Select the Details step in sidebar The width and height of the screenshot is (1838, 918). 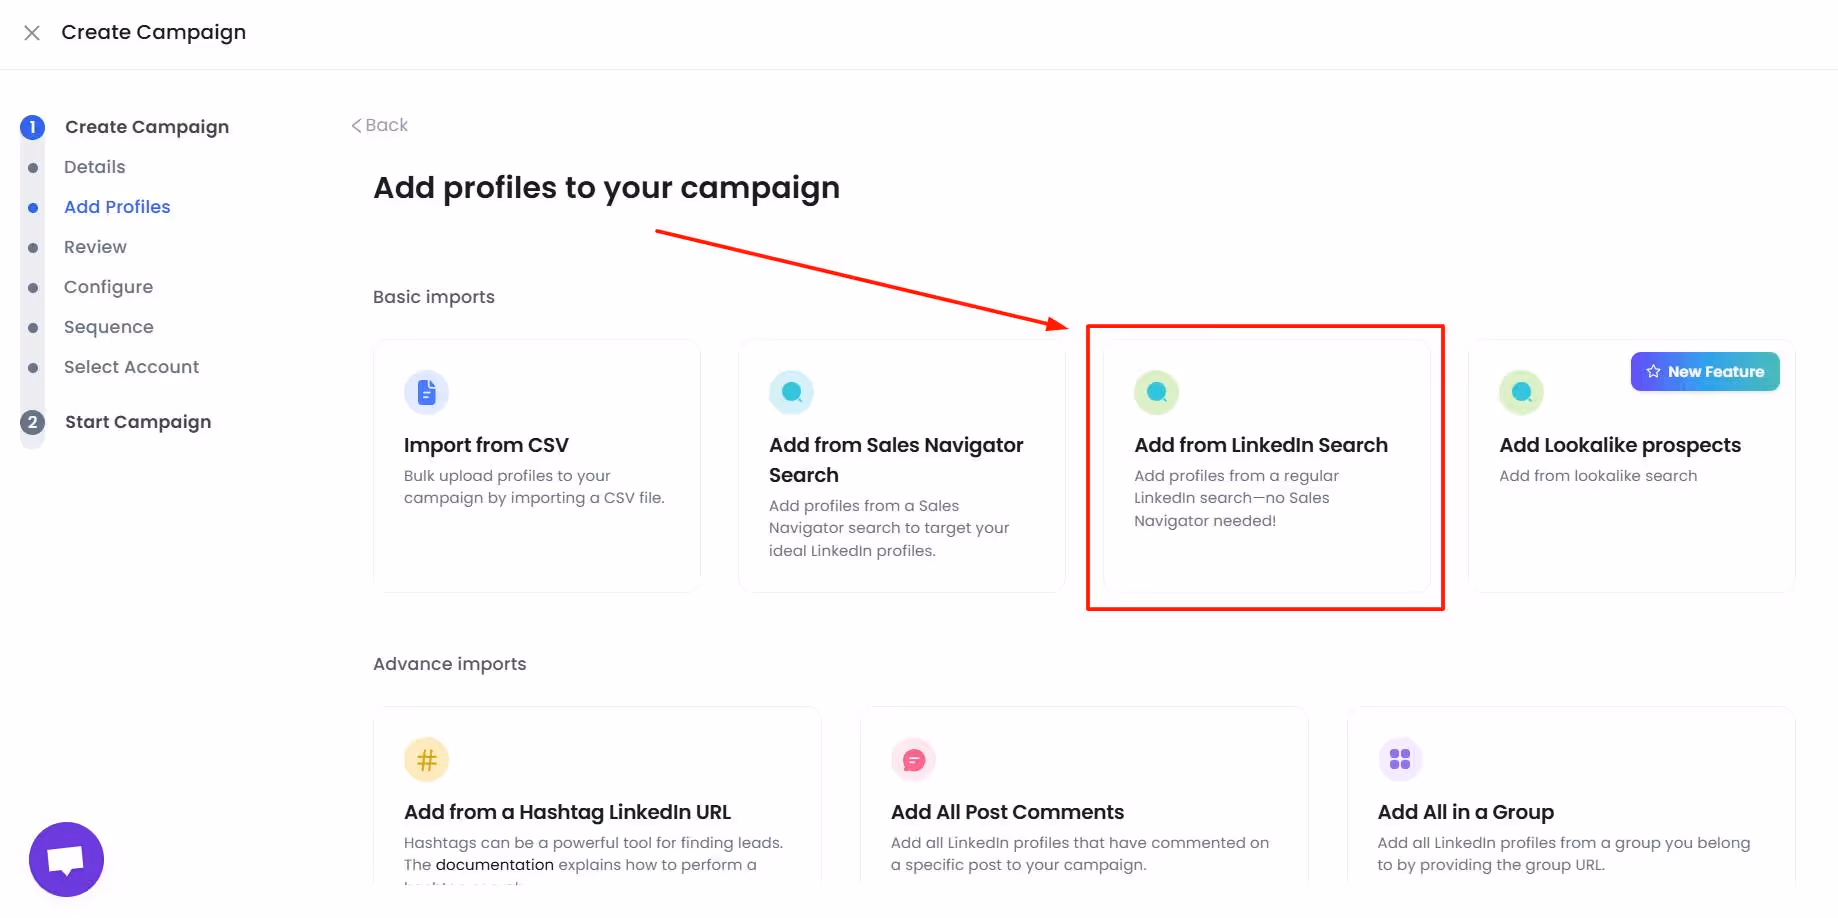click(x=94, y=167)
